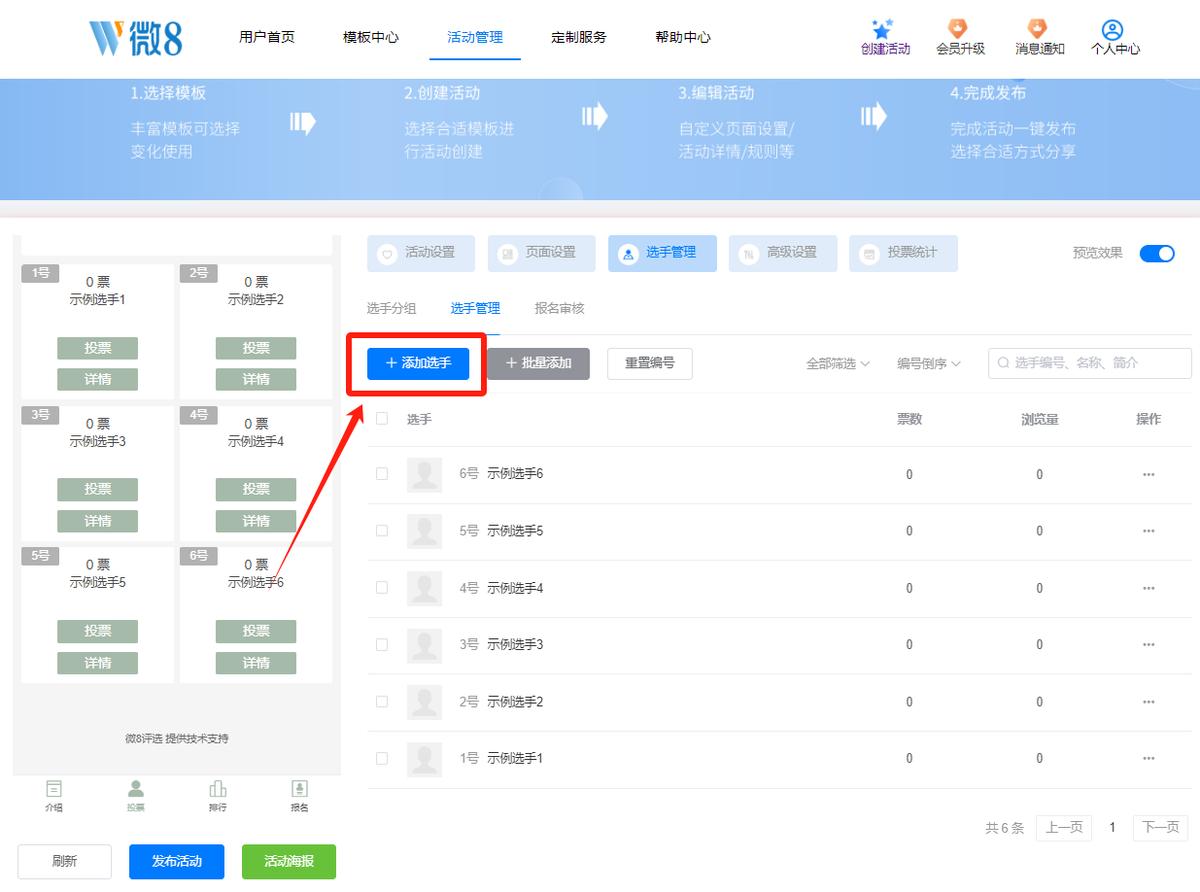Screen dimensions: 1200x892
Task: Open 帮助中心 in top navigation
Action: [683, 37]
